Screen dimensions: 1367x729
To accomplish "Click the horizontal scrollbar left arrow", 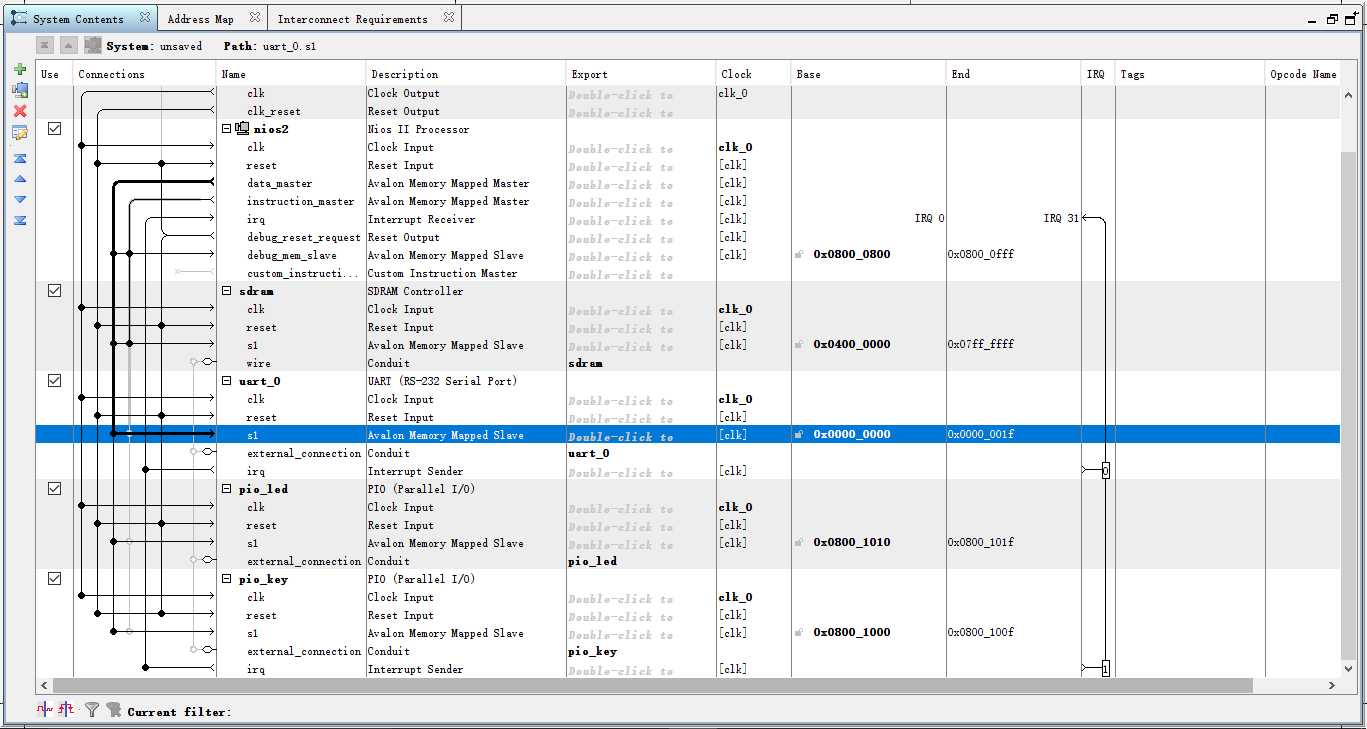I will pyautogui.click(x=45, y=686).
